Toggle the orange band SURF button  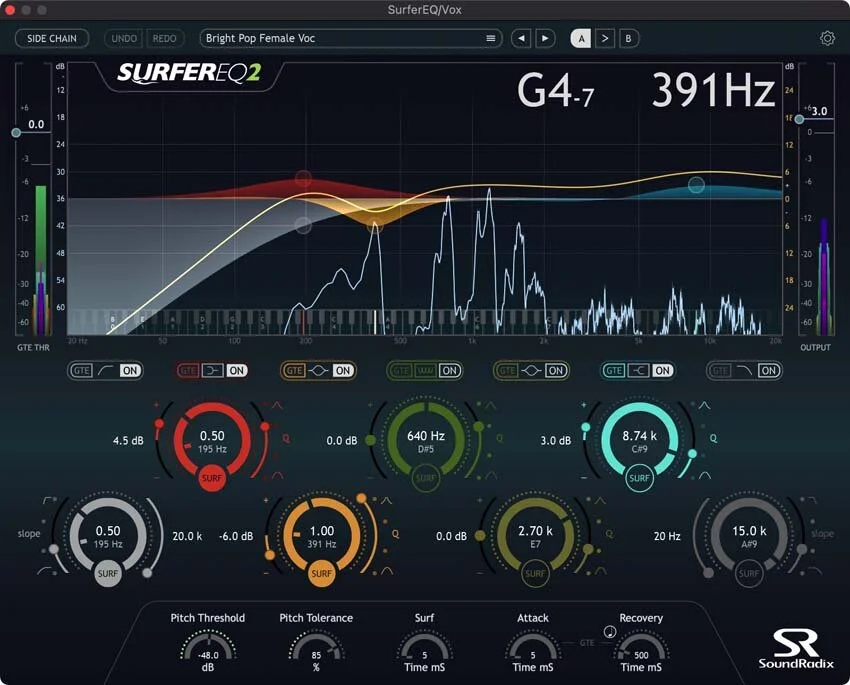point(321,573)
